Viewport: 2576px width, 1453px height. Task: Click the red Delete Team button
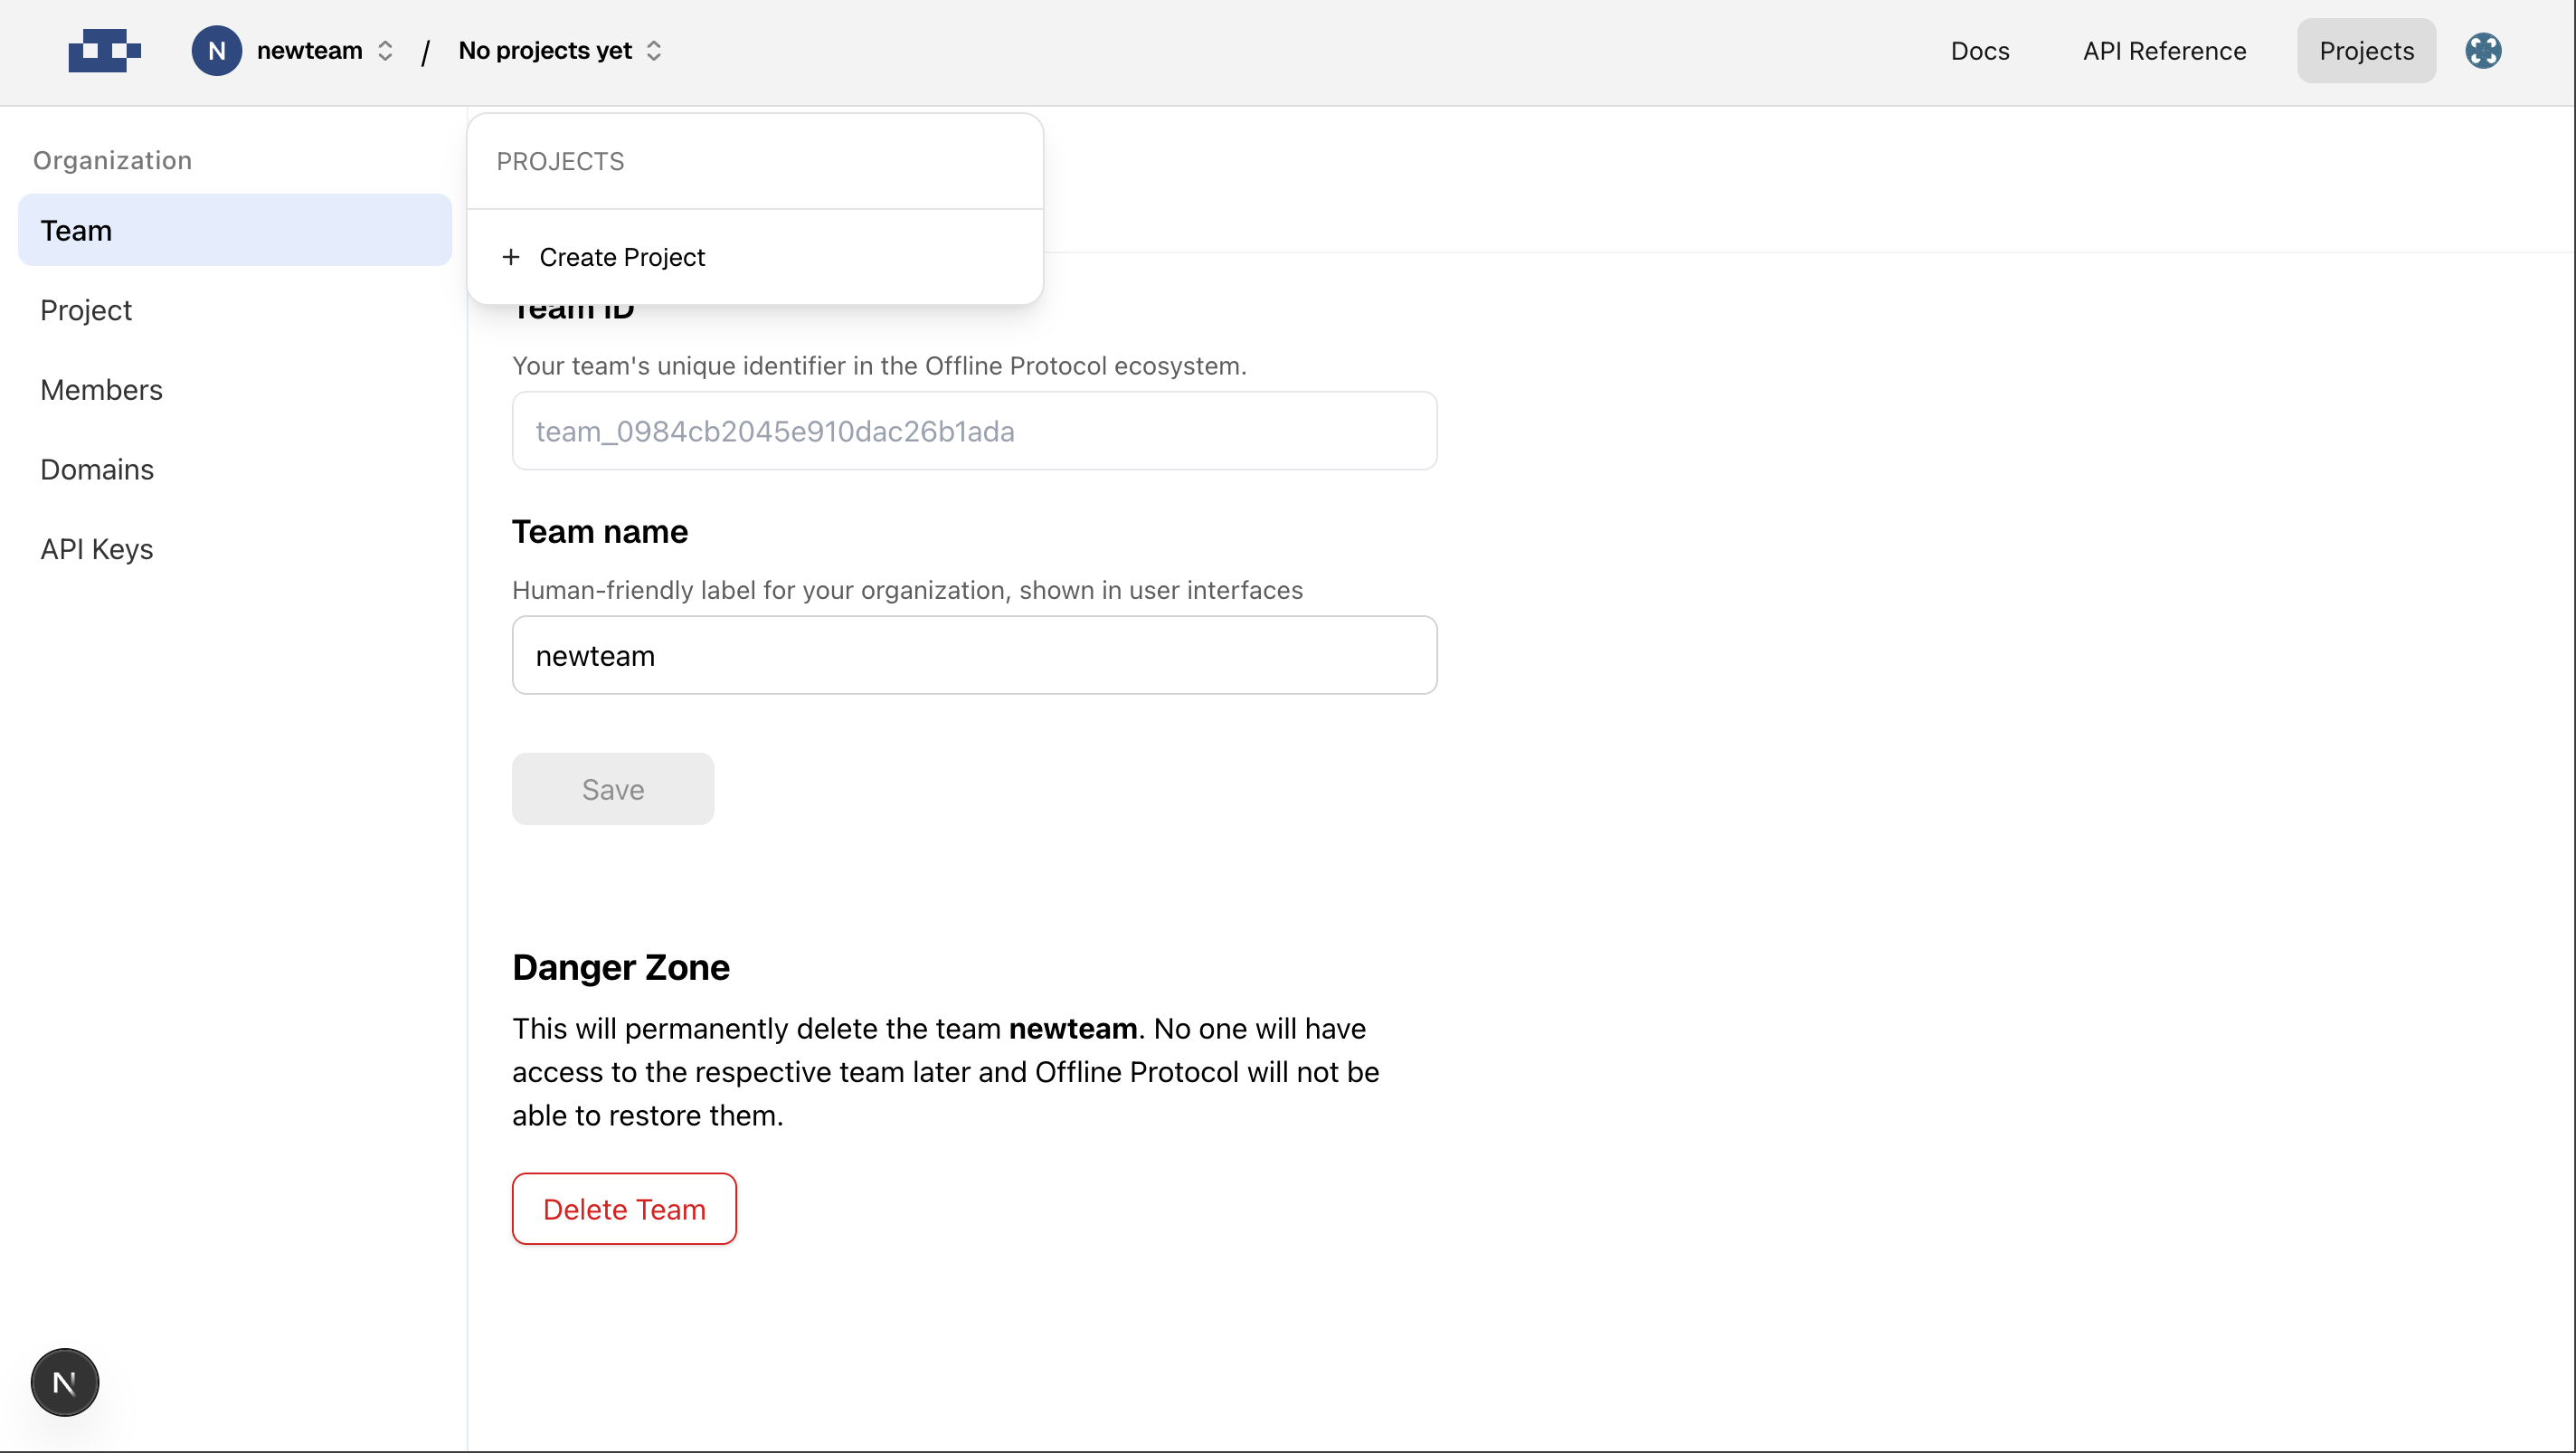pyautogui.click(x=624, y=1208)
